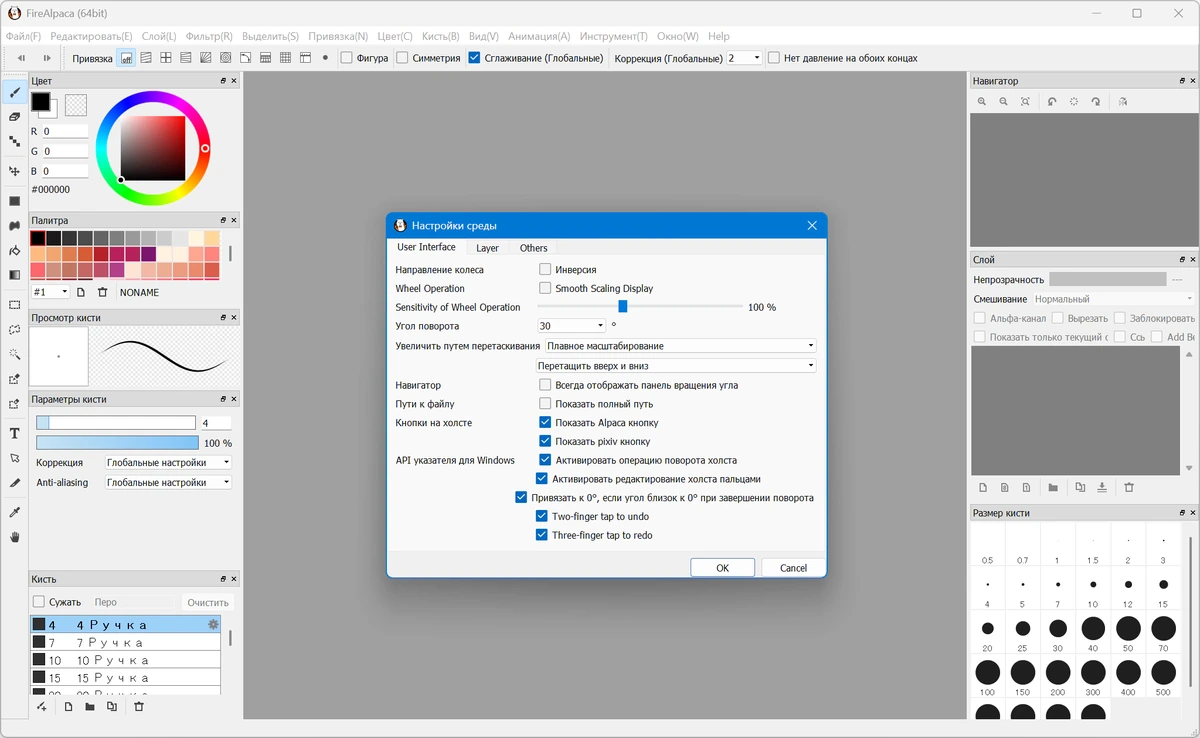Select the Brush tool in left toolbar
The width and height of the screenshot is (1200, 738).
tap(14, 92)
